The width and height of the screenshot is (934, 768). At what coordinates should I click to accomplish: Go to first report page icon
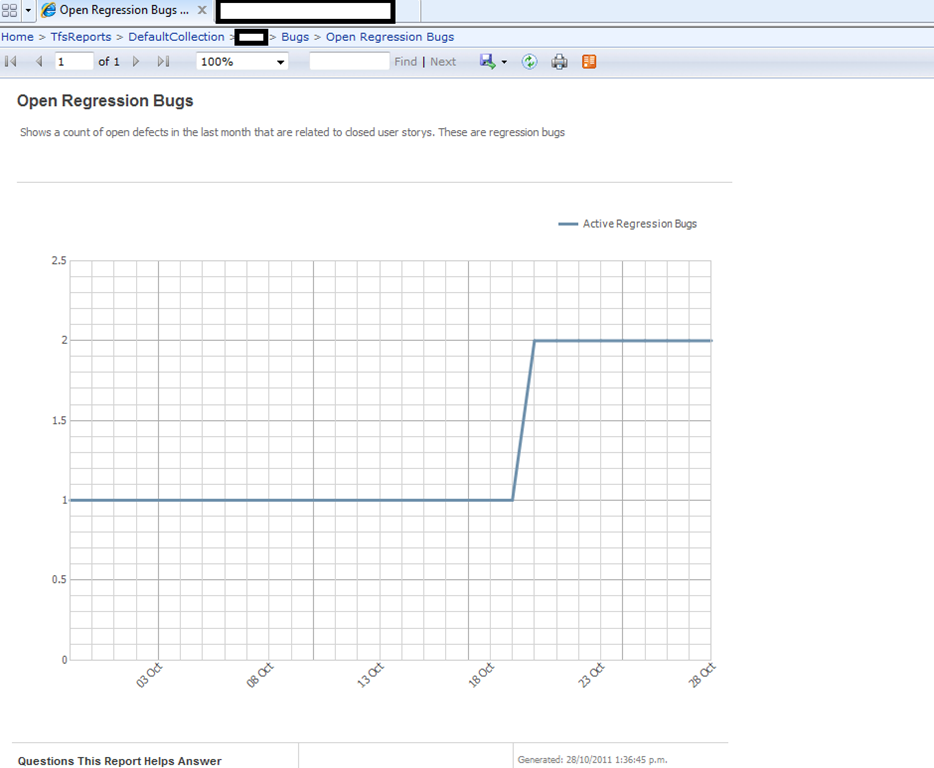pyautogui.click(x=11, y=61)
